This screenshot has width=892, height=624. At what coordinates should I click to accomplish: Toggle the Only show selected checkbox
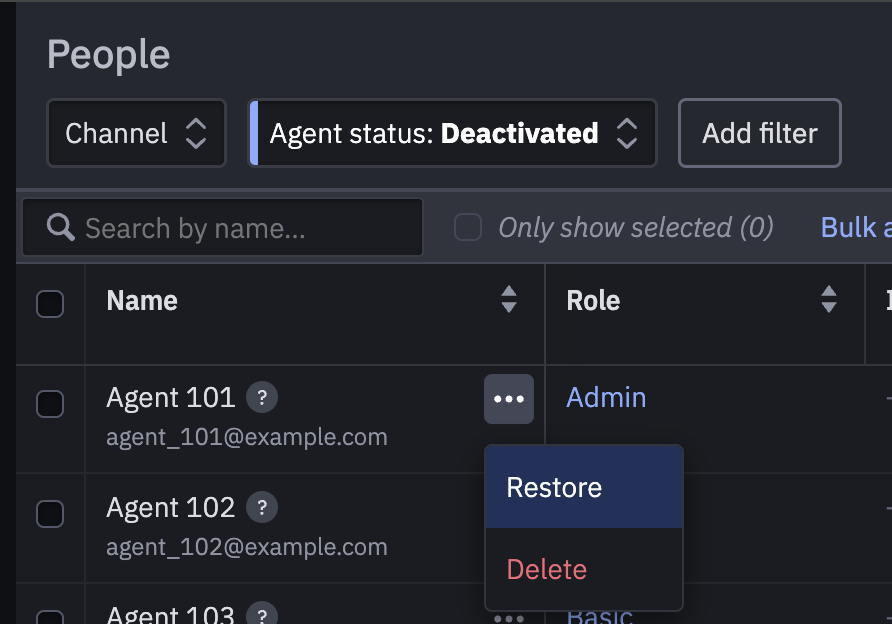click(468, 228)
